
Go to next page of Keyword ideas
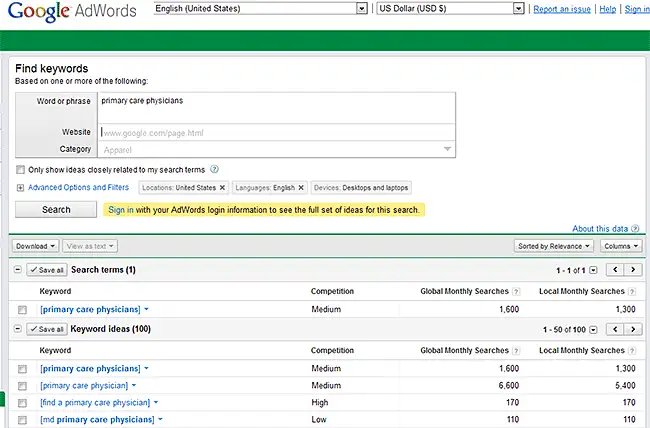tap(633, 329)
